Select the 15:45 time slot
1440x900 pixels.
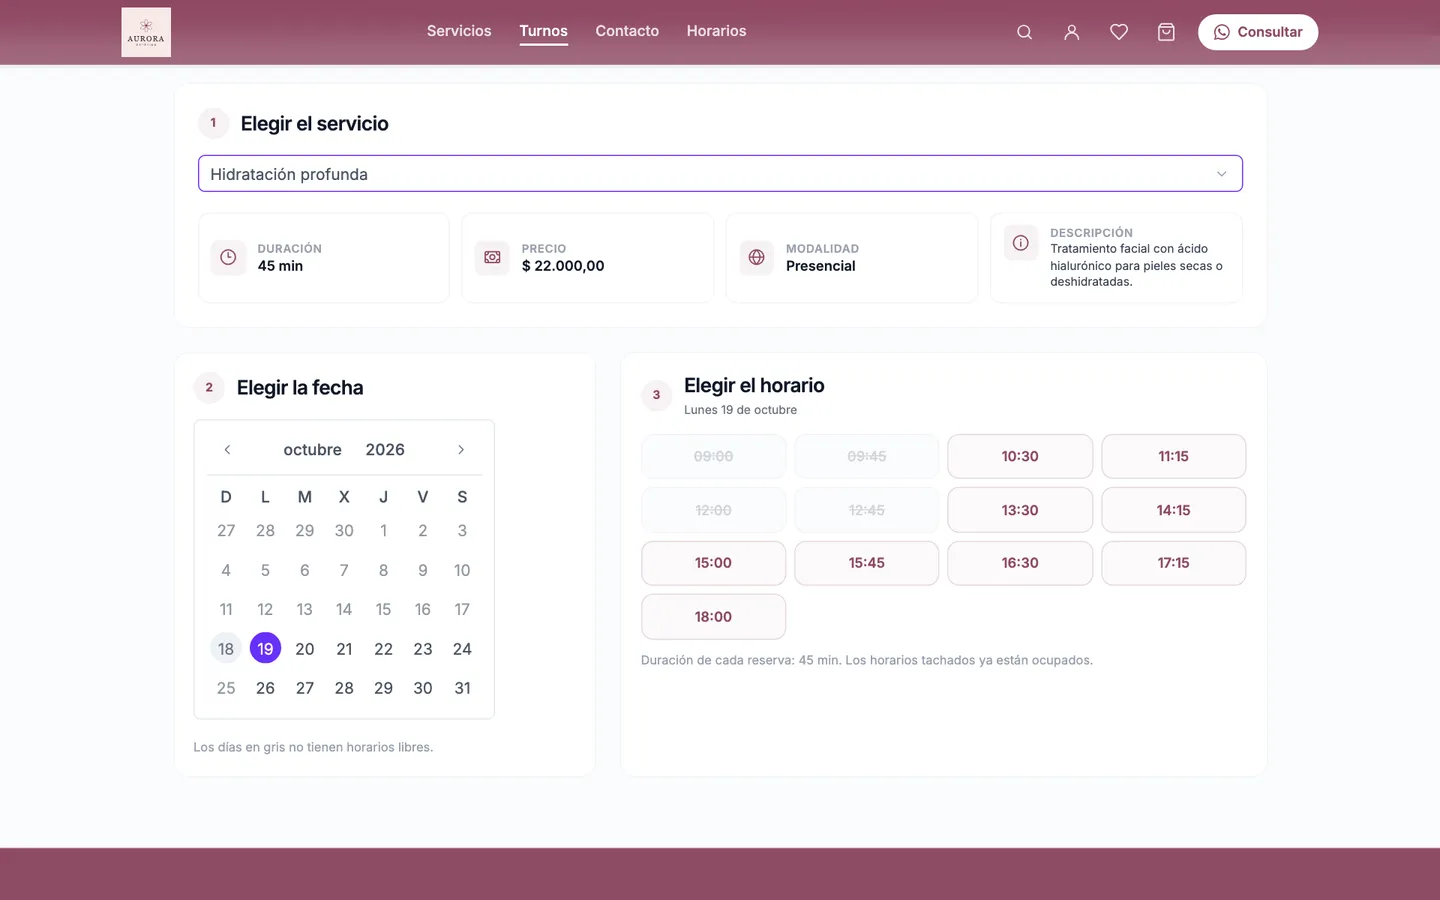(866, 563)
